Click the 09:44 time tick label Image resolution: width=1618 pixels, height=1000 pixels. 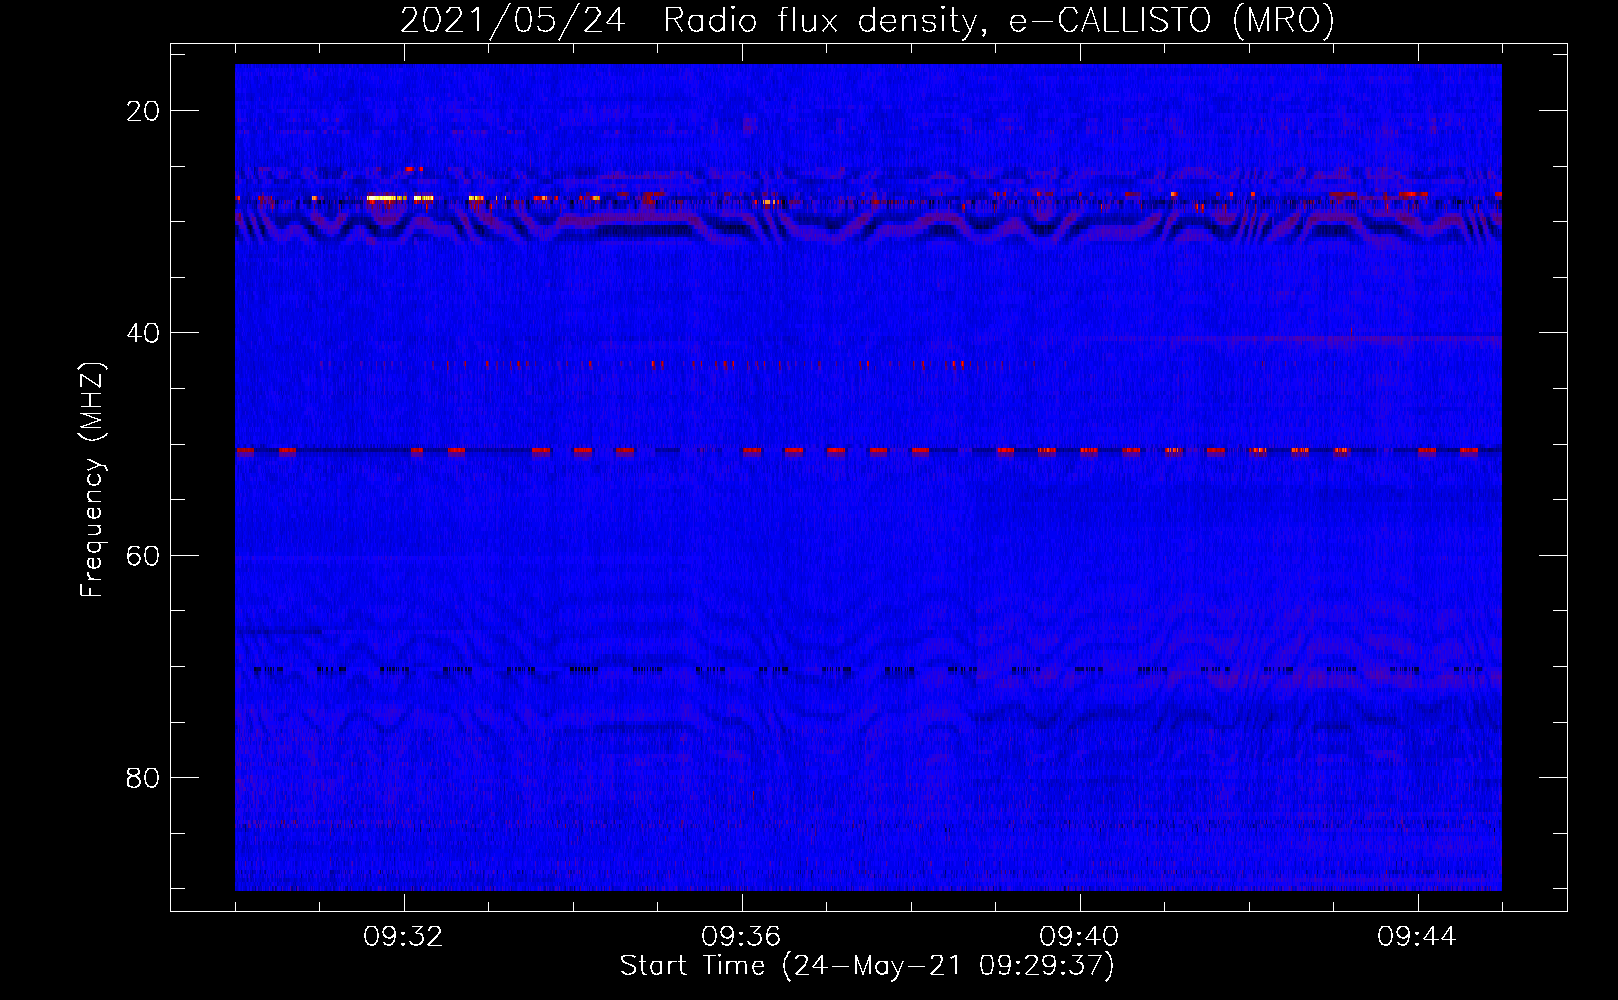tap(1418, 937)
